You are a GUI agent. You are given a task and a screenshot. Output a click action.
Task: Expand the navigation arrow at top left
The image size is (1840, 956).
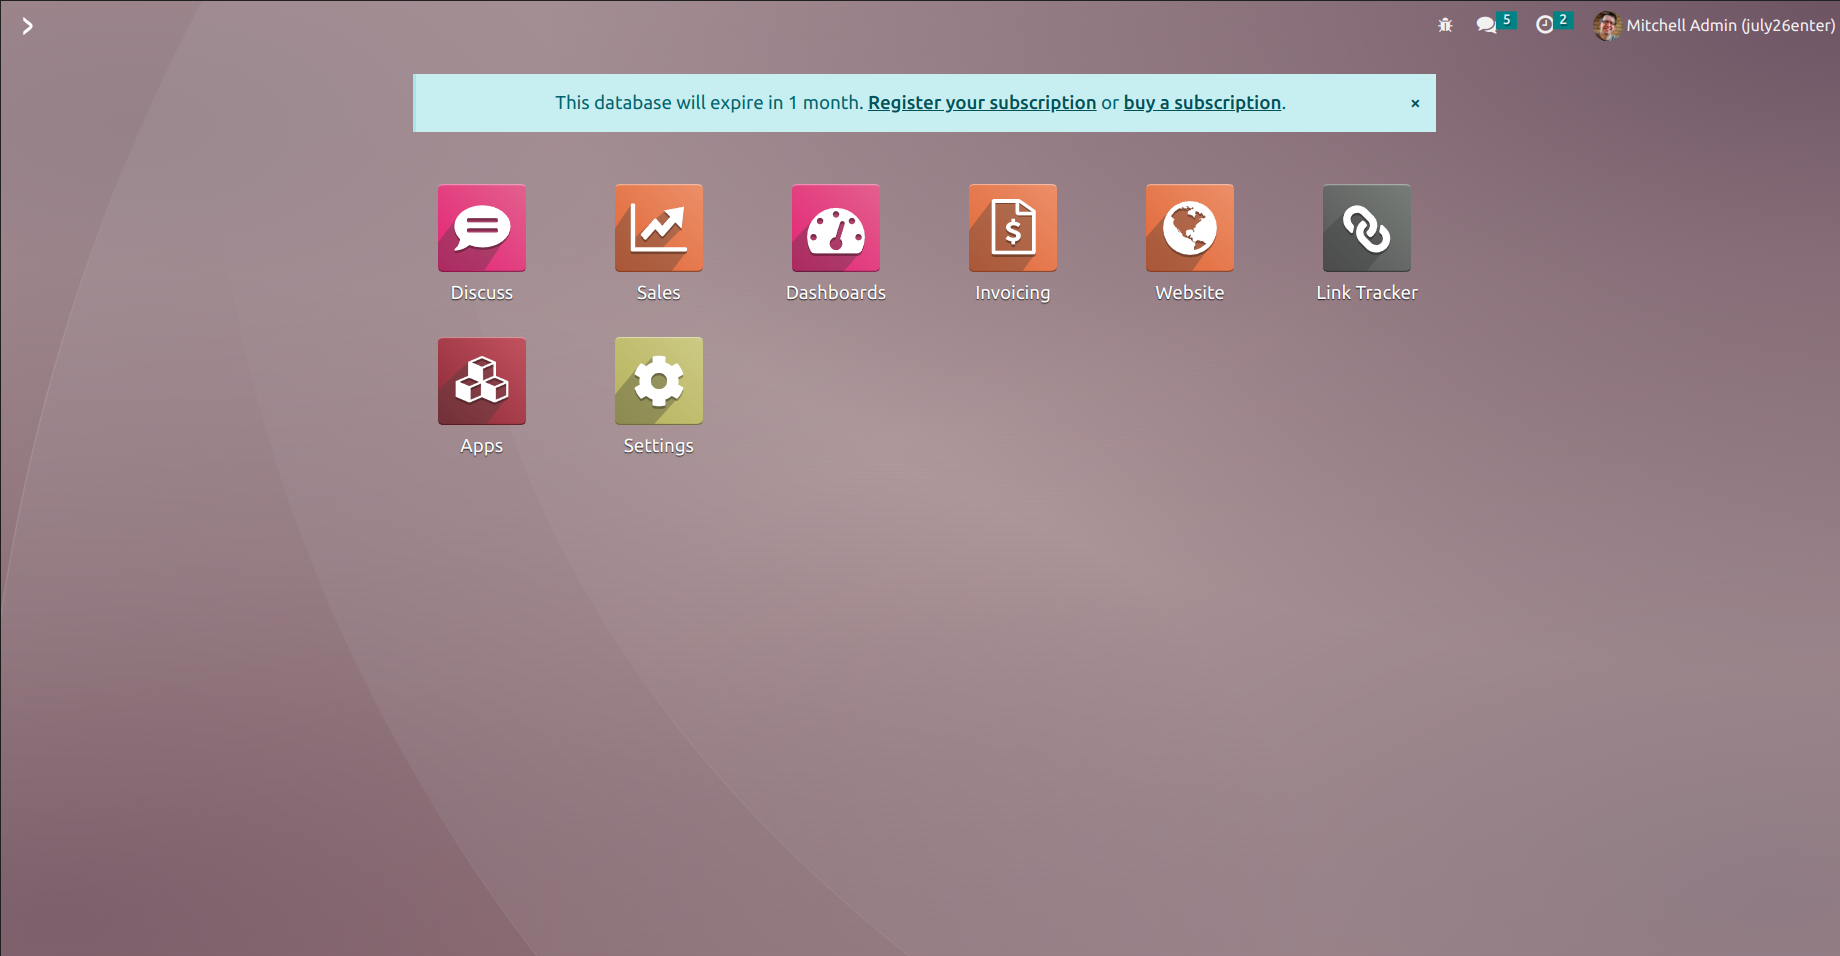pyautogui.click(x=27, y=26)
